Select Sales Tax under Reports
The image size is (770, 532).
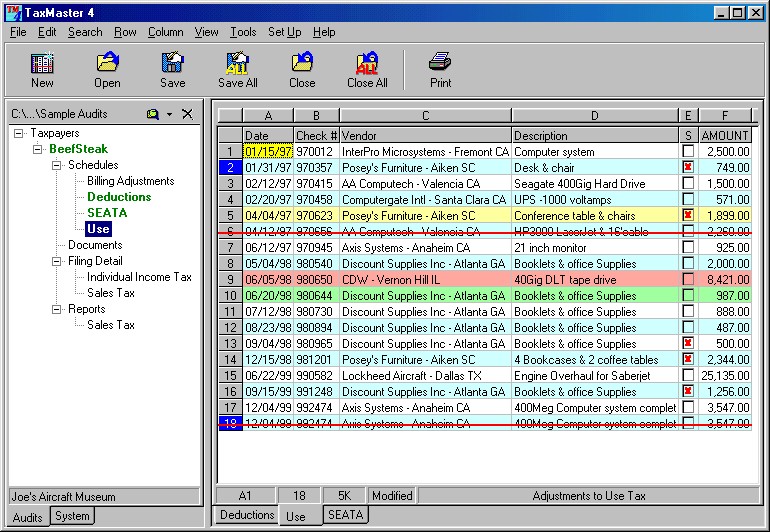(111, 325)
